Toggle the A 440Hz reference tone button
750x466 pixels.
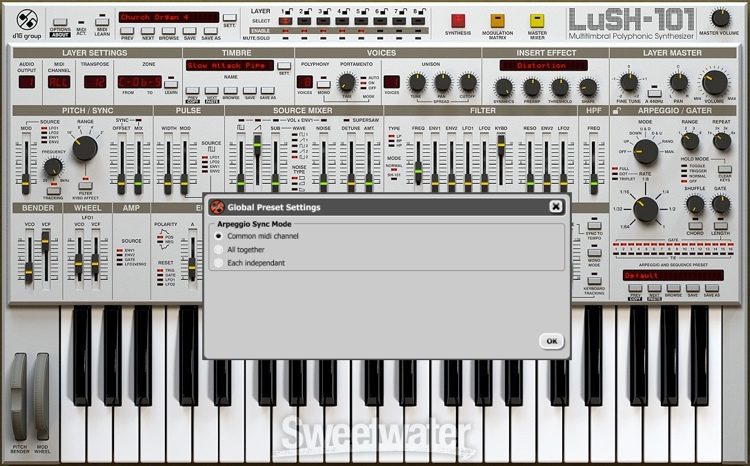pos(654,93)
